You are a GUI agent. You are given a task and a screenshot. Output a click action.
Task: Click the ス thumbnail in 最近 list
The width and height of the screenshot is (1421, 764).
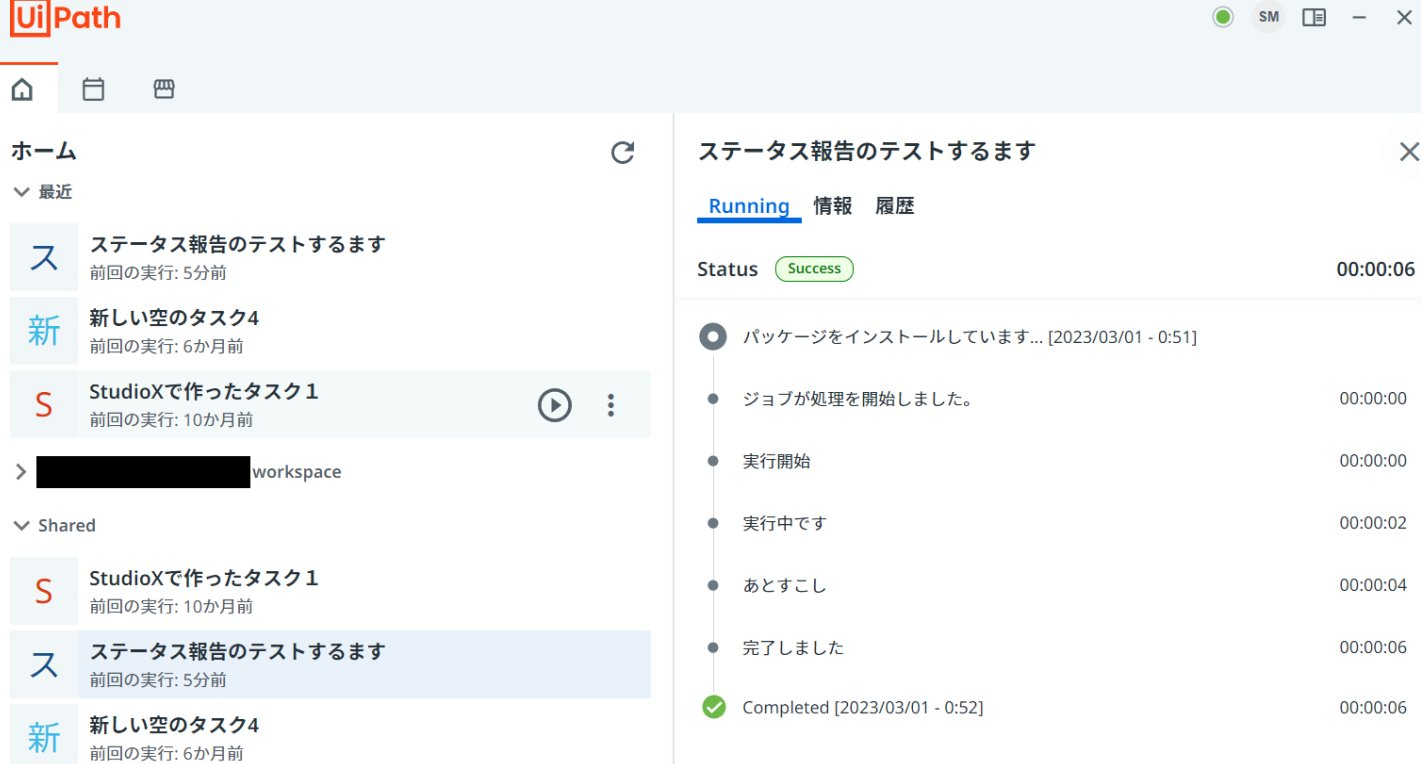[x=44, y=257]
